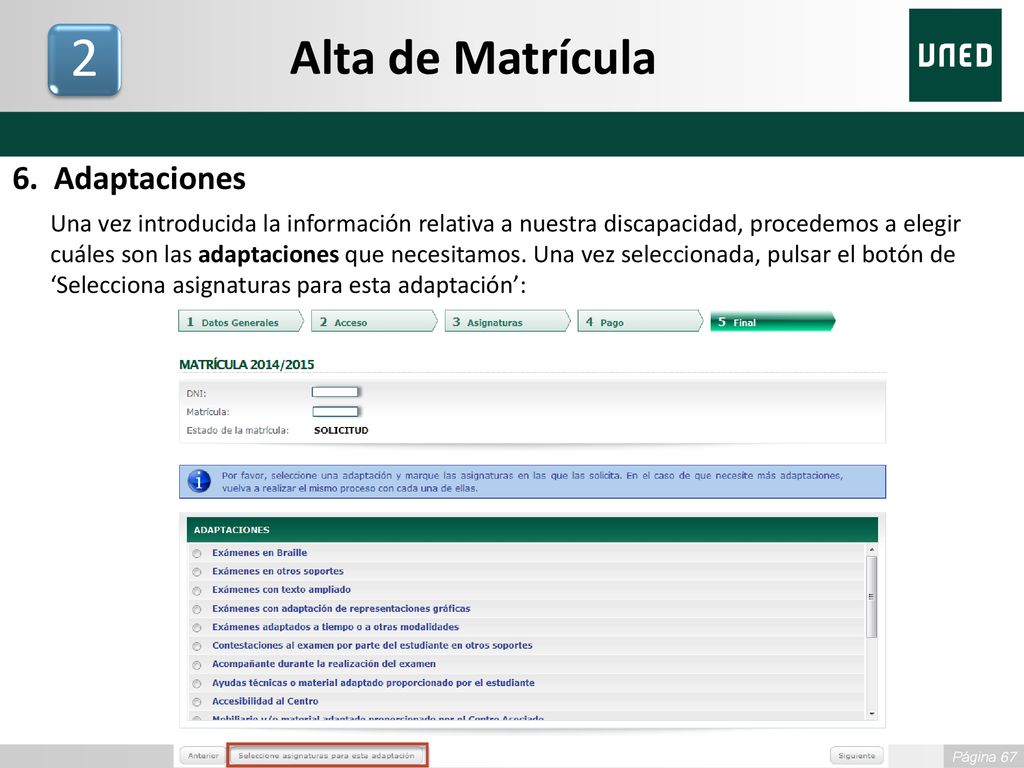Select Contestaciones al examen en otros soportes

click(x=197, y=647)
